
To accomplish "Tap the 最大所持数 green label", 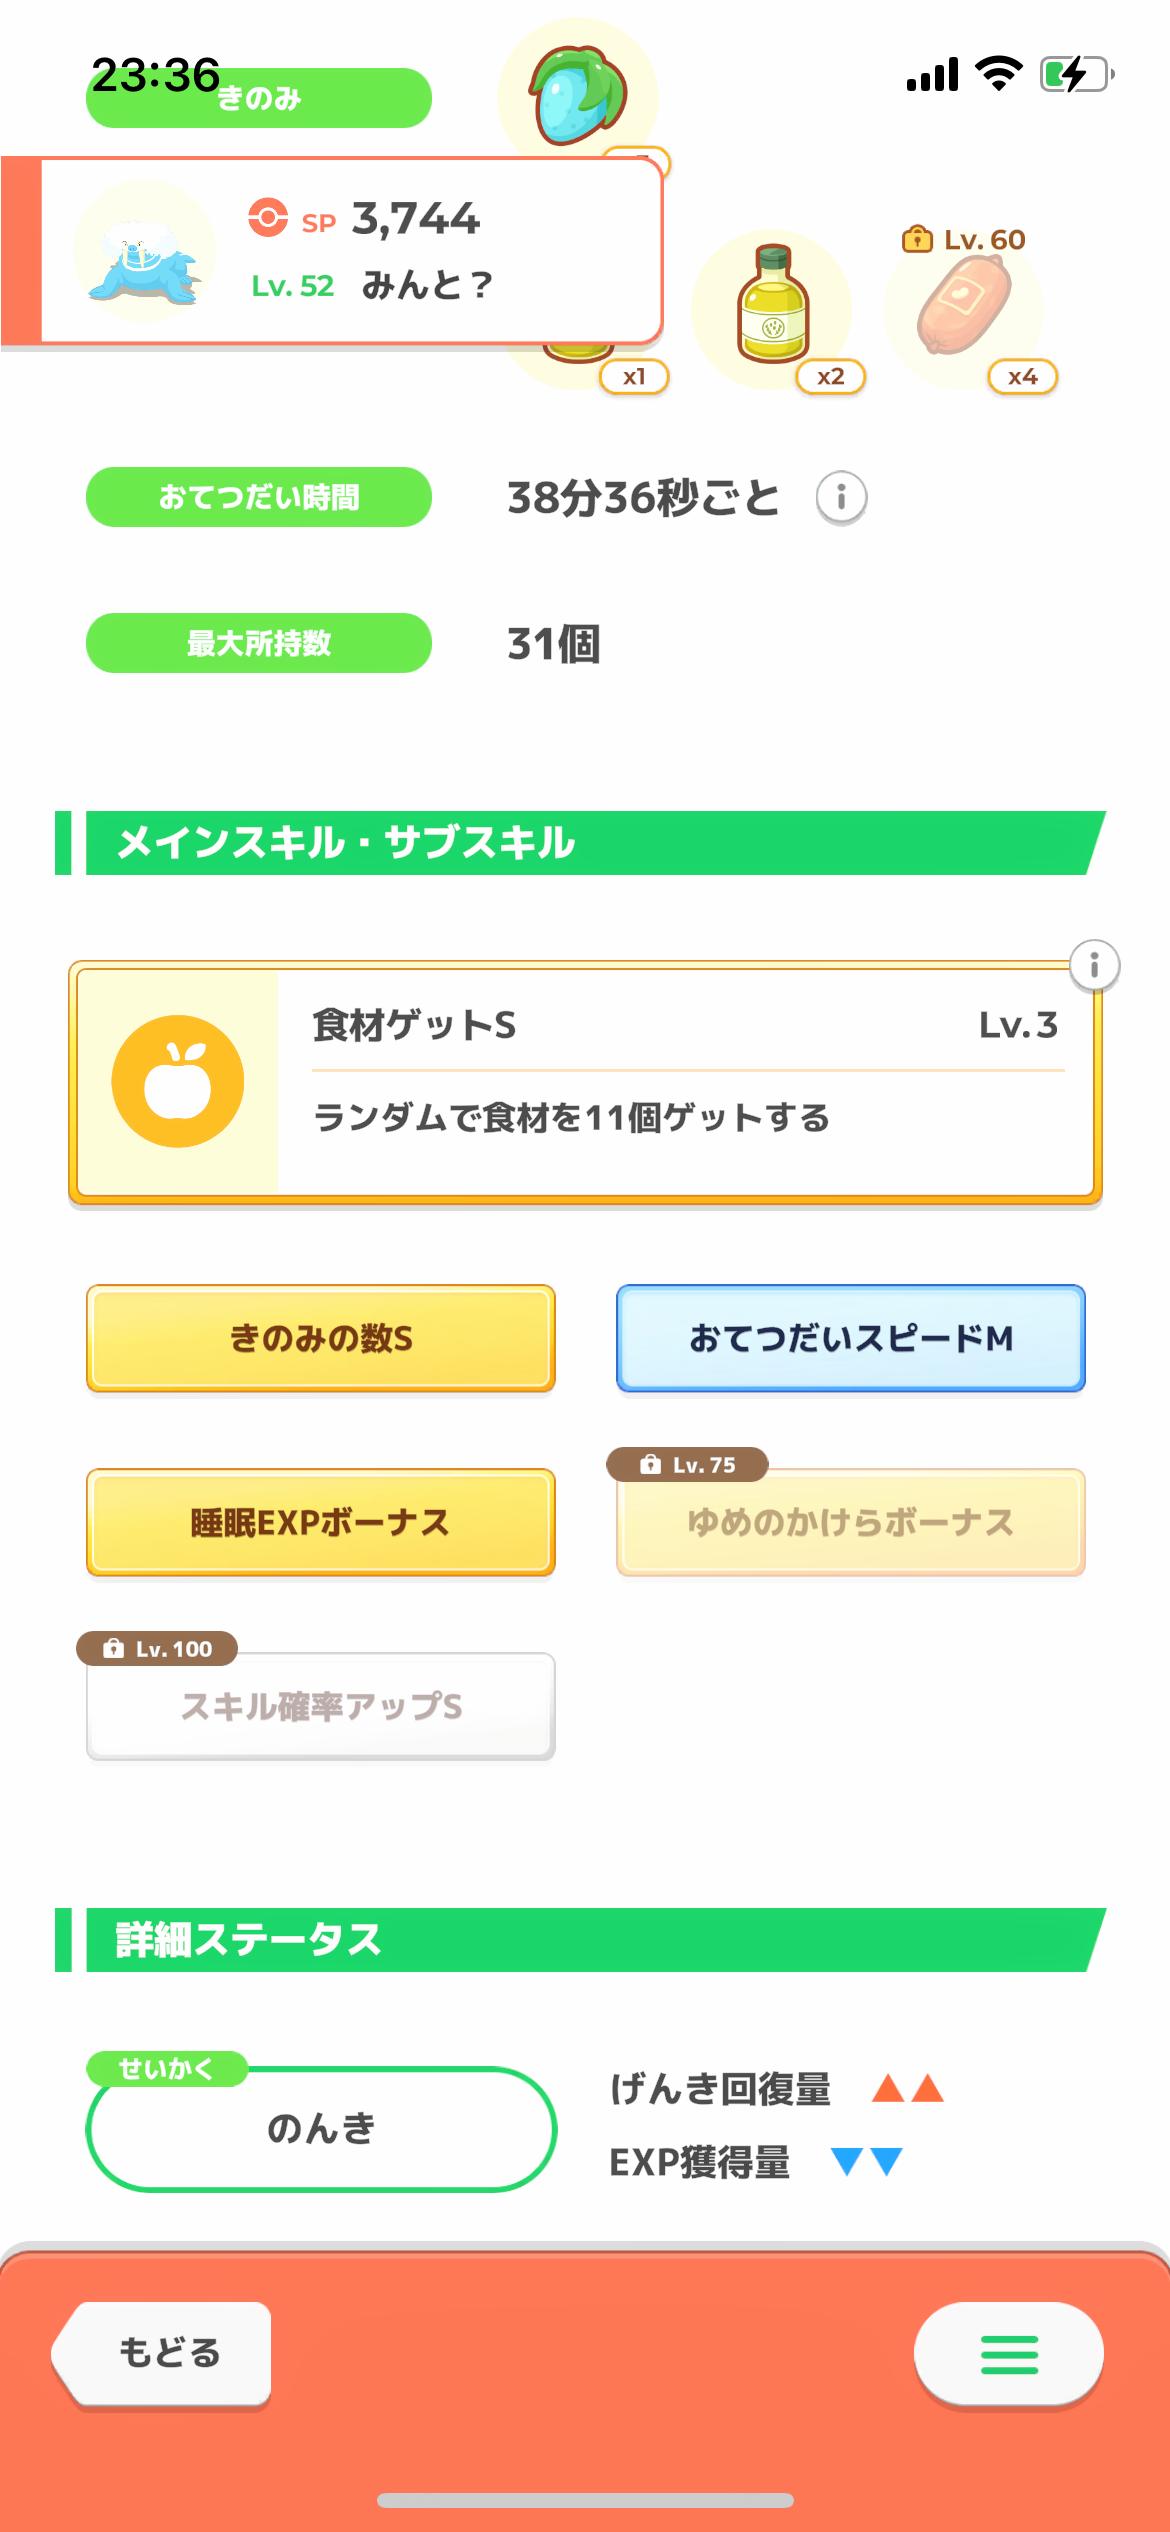I will pyautogui.click(x=259, y=643).
